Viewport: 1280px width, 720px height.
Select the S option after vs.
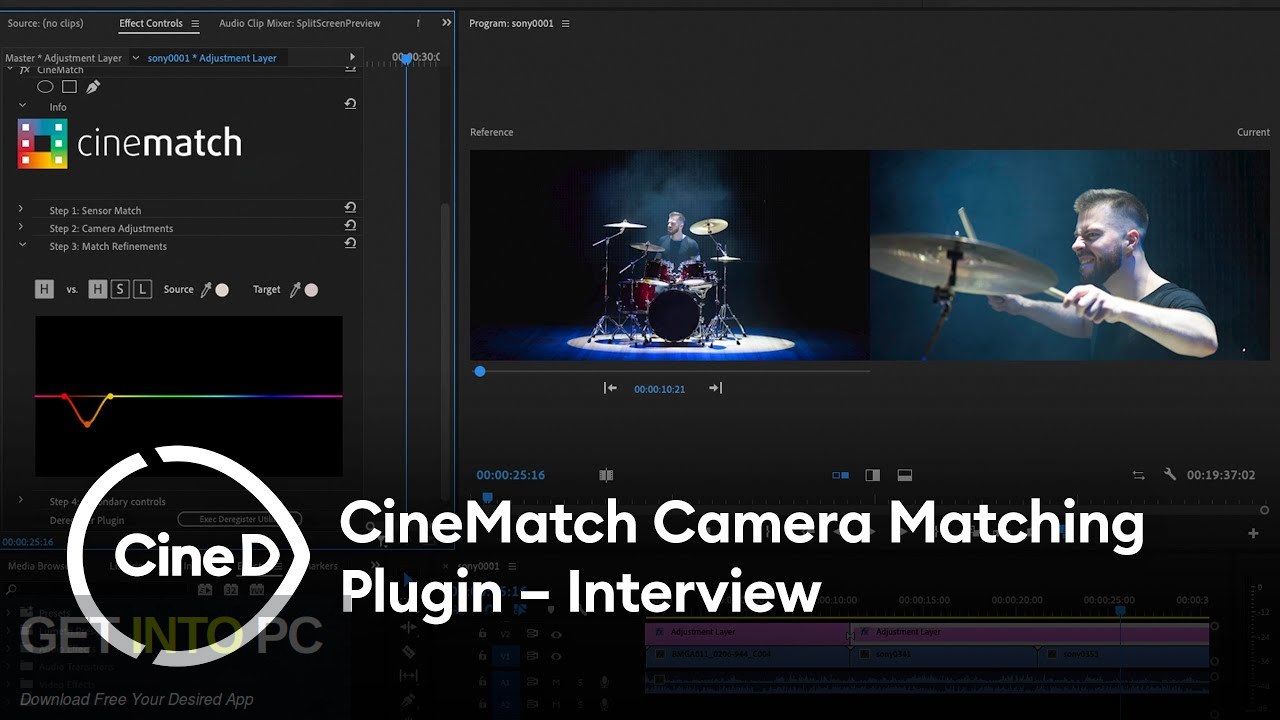(x=120, y=289)
